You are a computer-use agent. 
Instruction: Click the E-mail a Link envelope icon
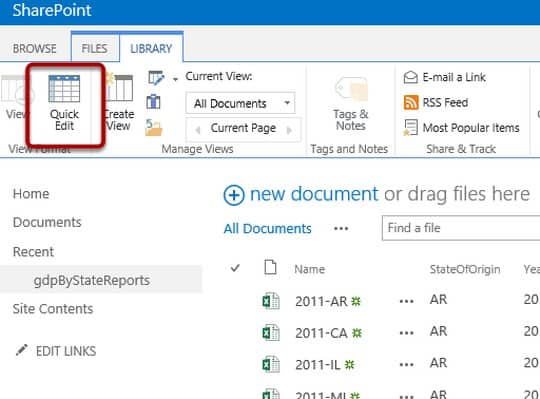click(x=411, y=77)
